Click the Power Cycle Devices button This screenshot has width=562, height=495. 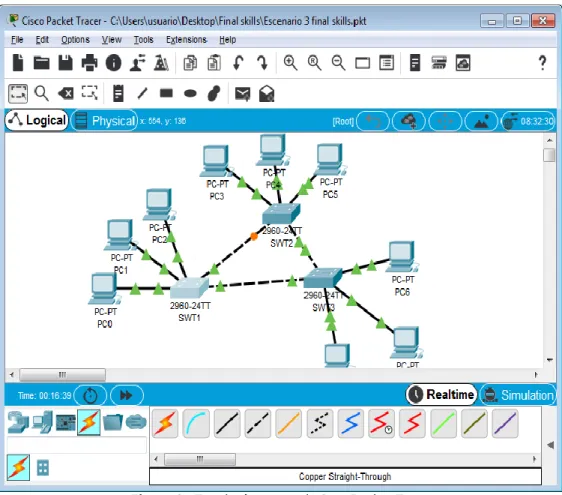(90, 396)
